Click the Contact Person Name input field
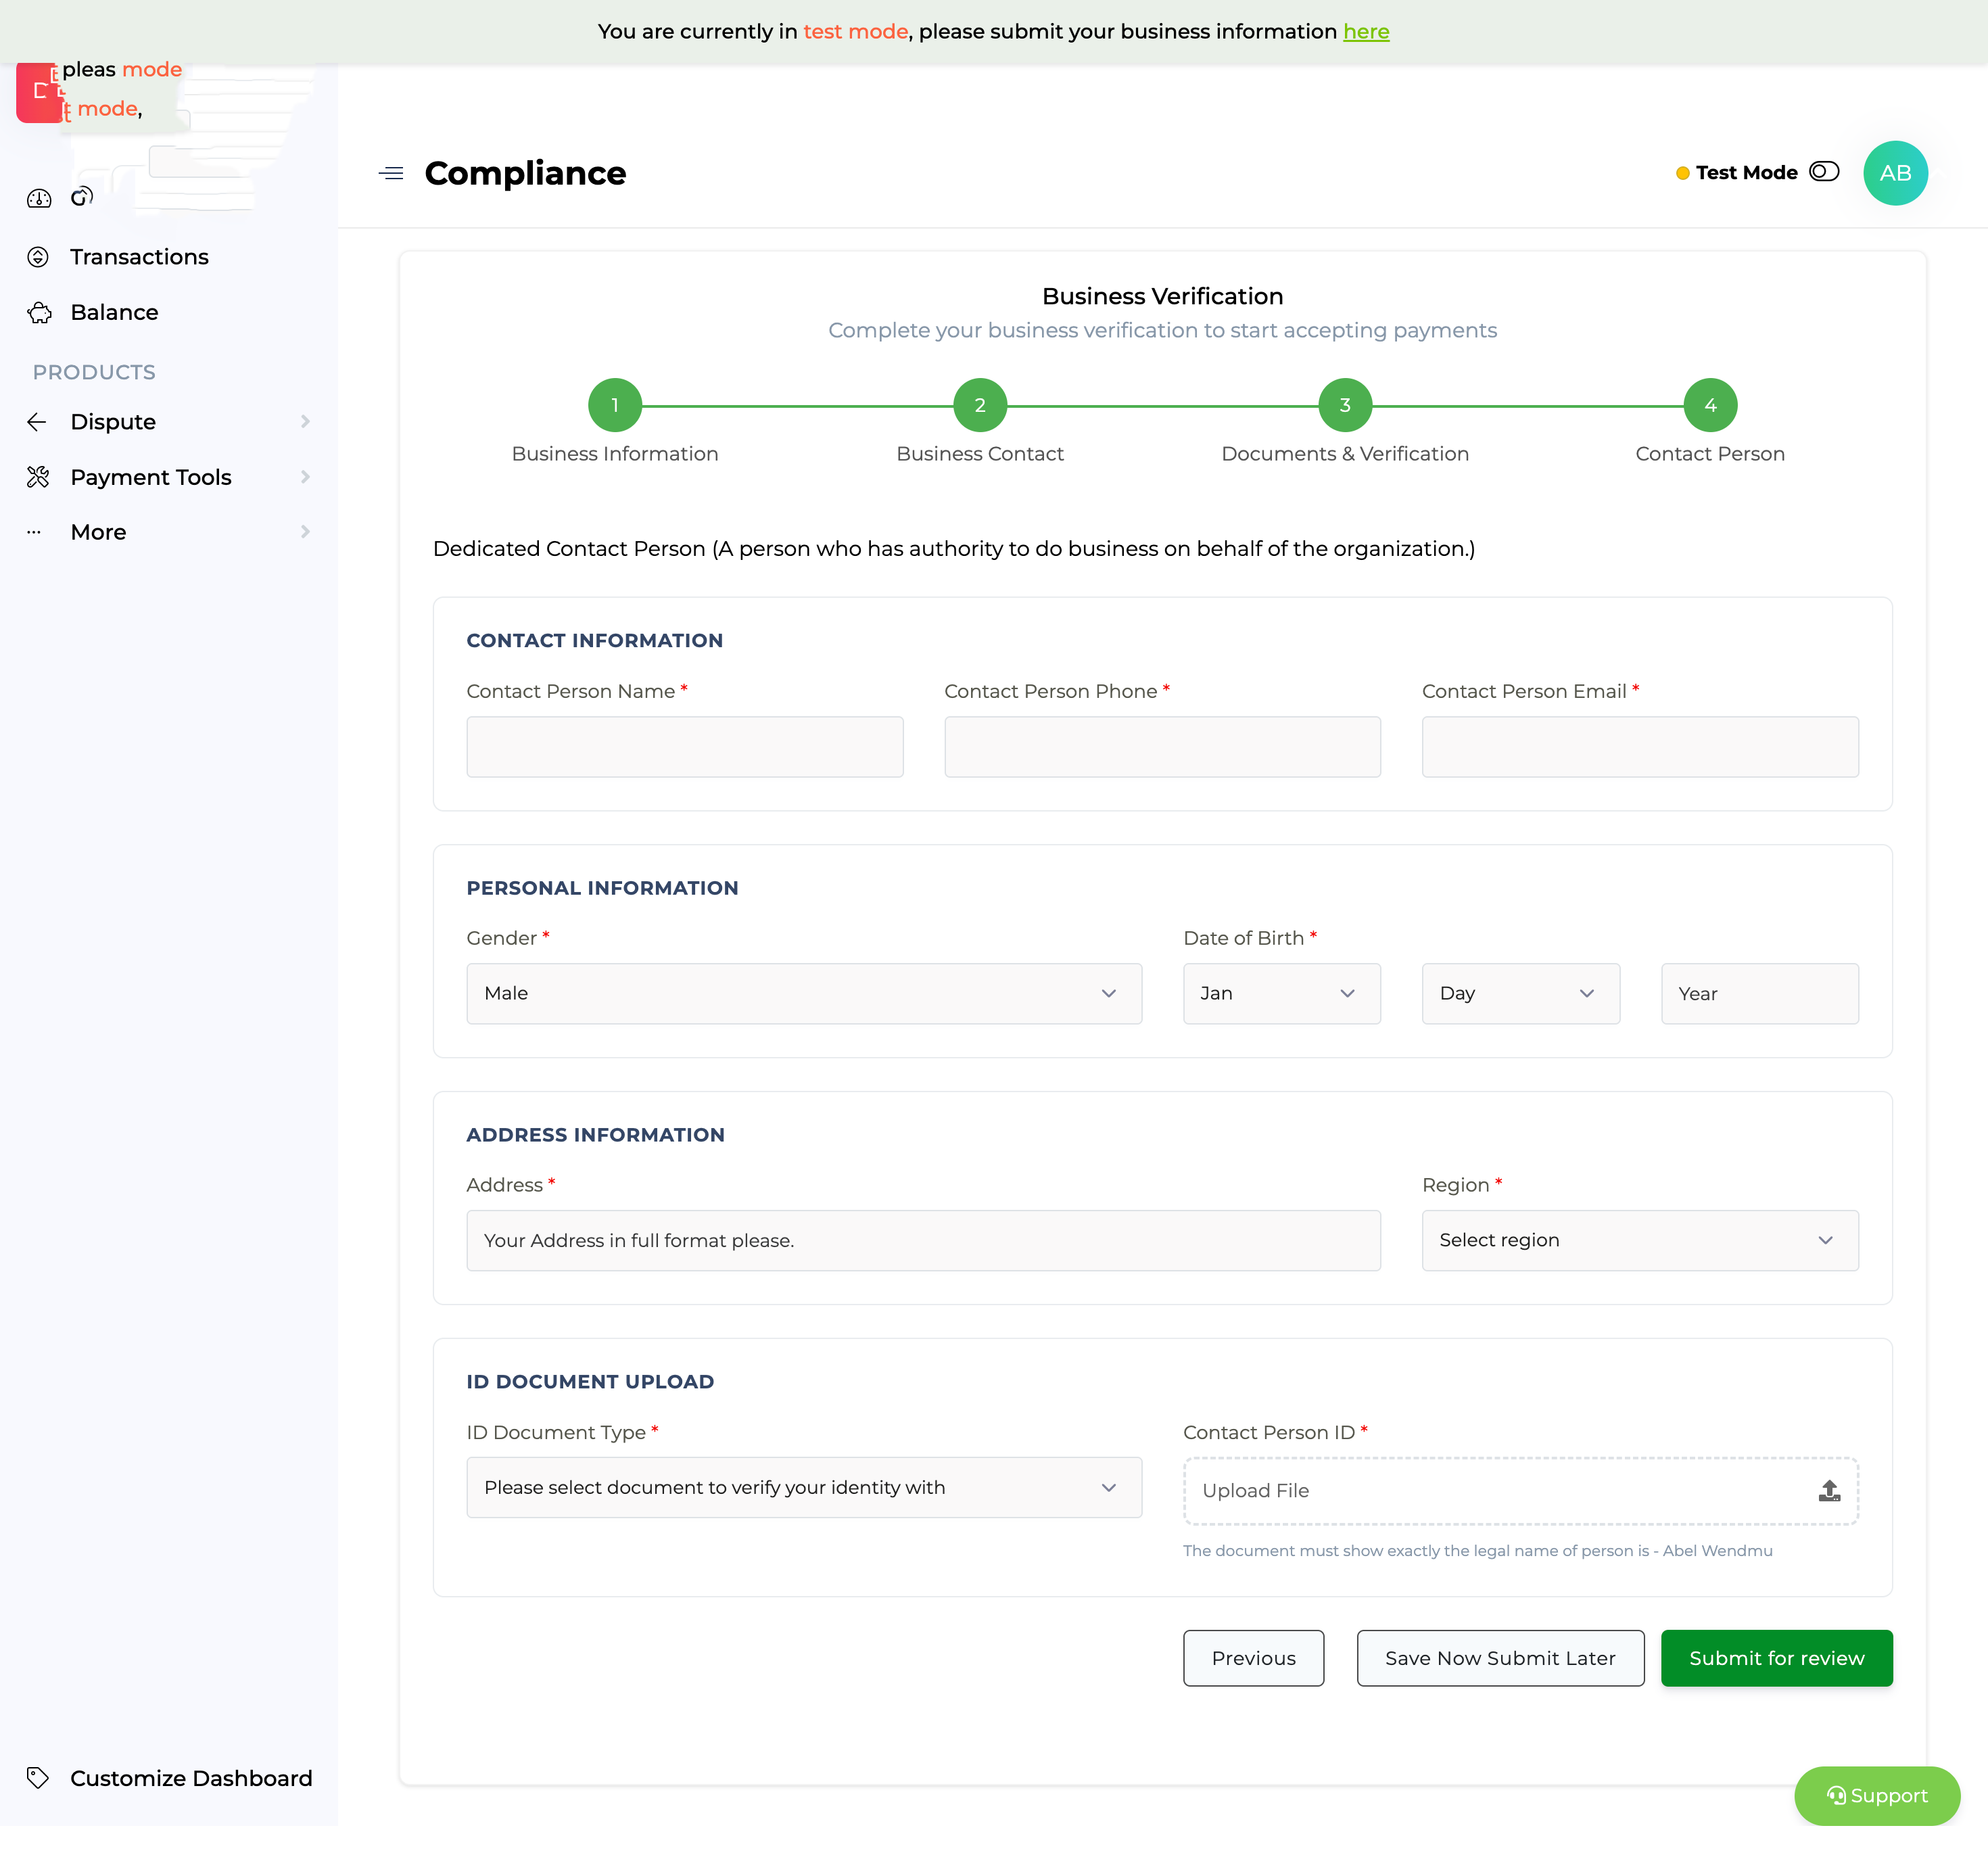The image size is (1988, 1853). [684, 747]
